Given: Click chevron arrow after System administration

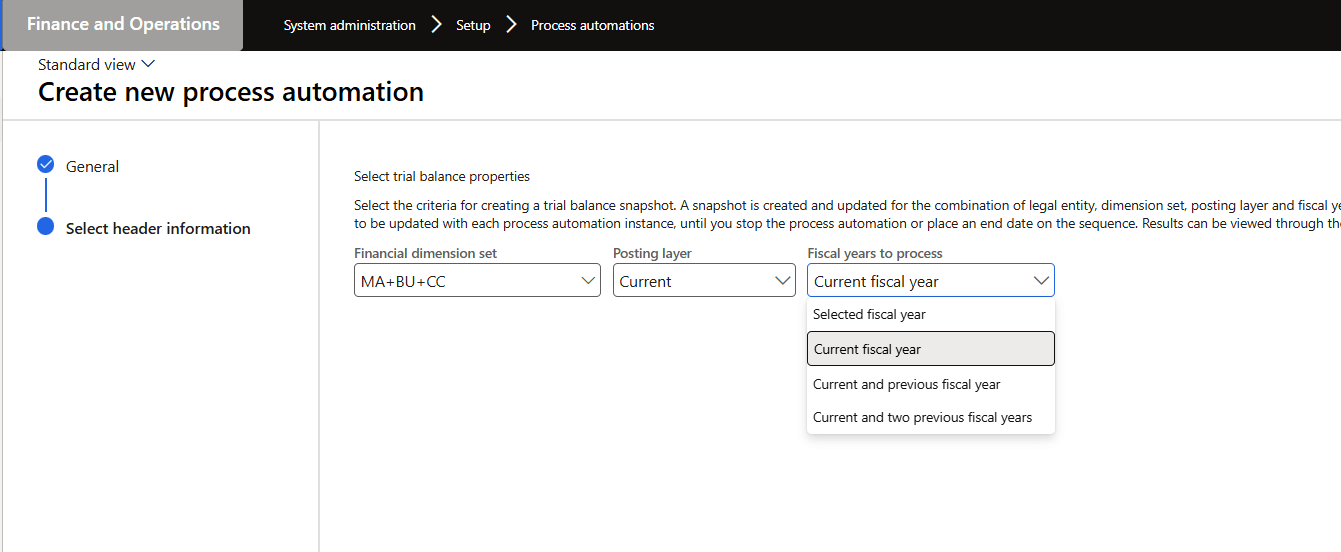Looking at the screenshot, I should coord(436,25).
